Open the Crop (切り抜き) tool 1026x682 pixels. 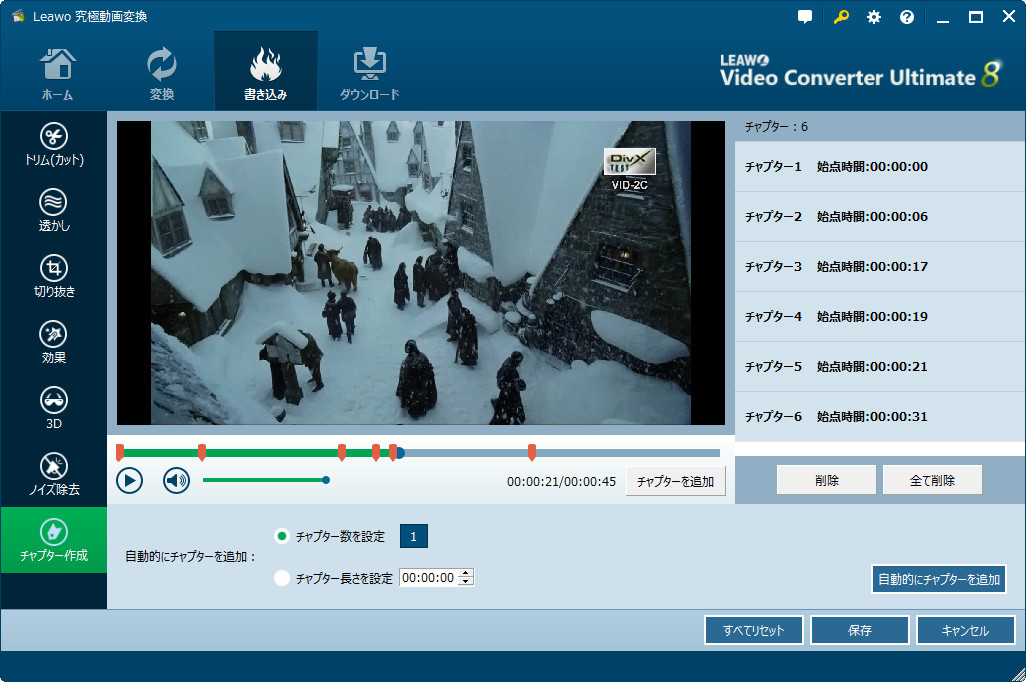pyautogui.click(x=54, y=277)
